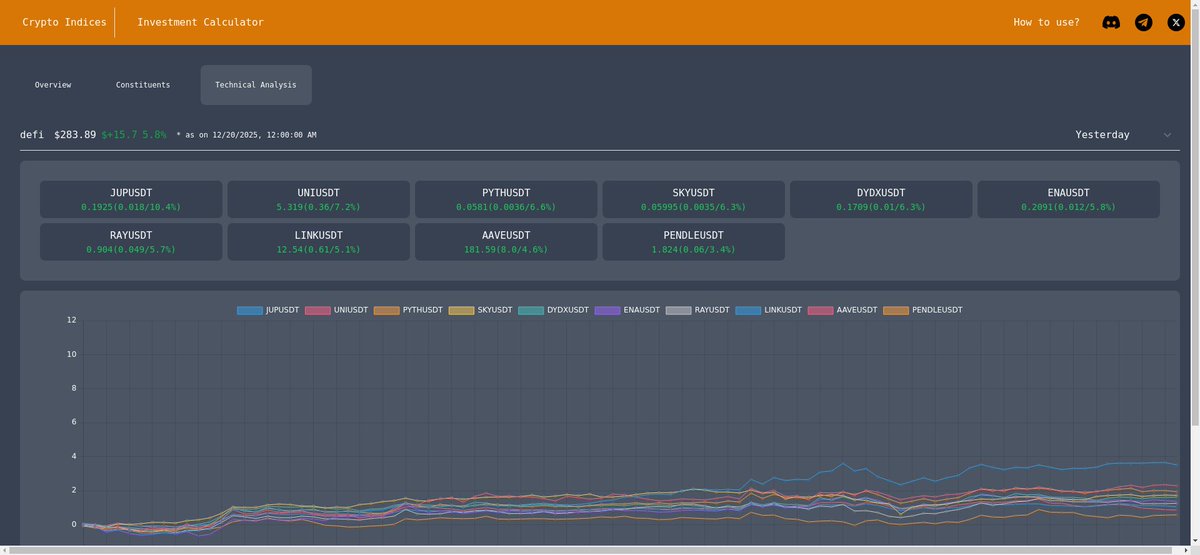The width and height of the screenshot is (1200, 555).
Task: Open the SKYUSDT card
Action: tap(694, 199)
